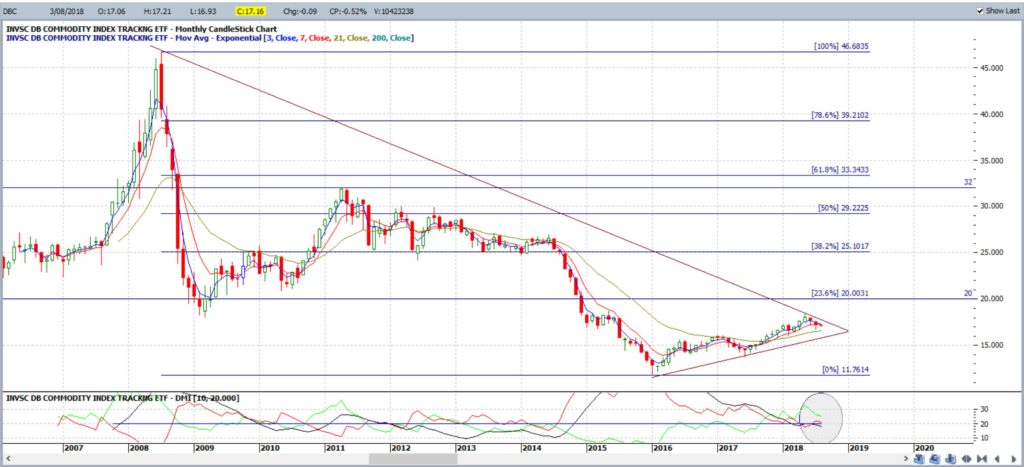Click the second blue chart icon in the bottom toolbar

tap(935, 459)
